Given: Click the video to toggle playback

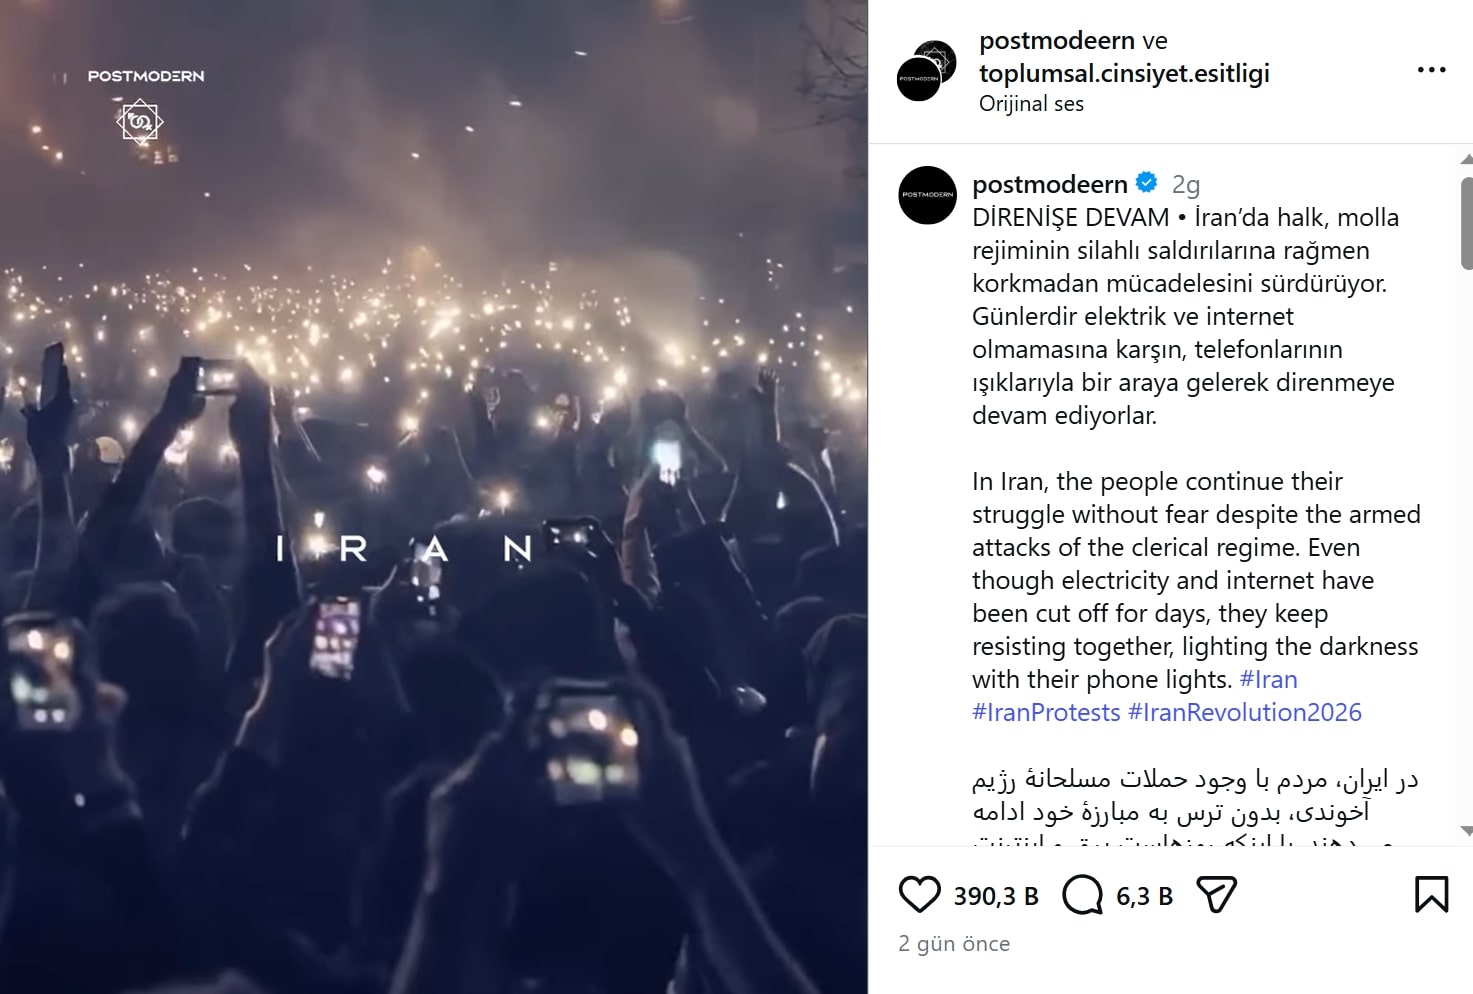Looking at the screenshot, I should pos(434,497).
